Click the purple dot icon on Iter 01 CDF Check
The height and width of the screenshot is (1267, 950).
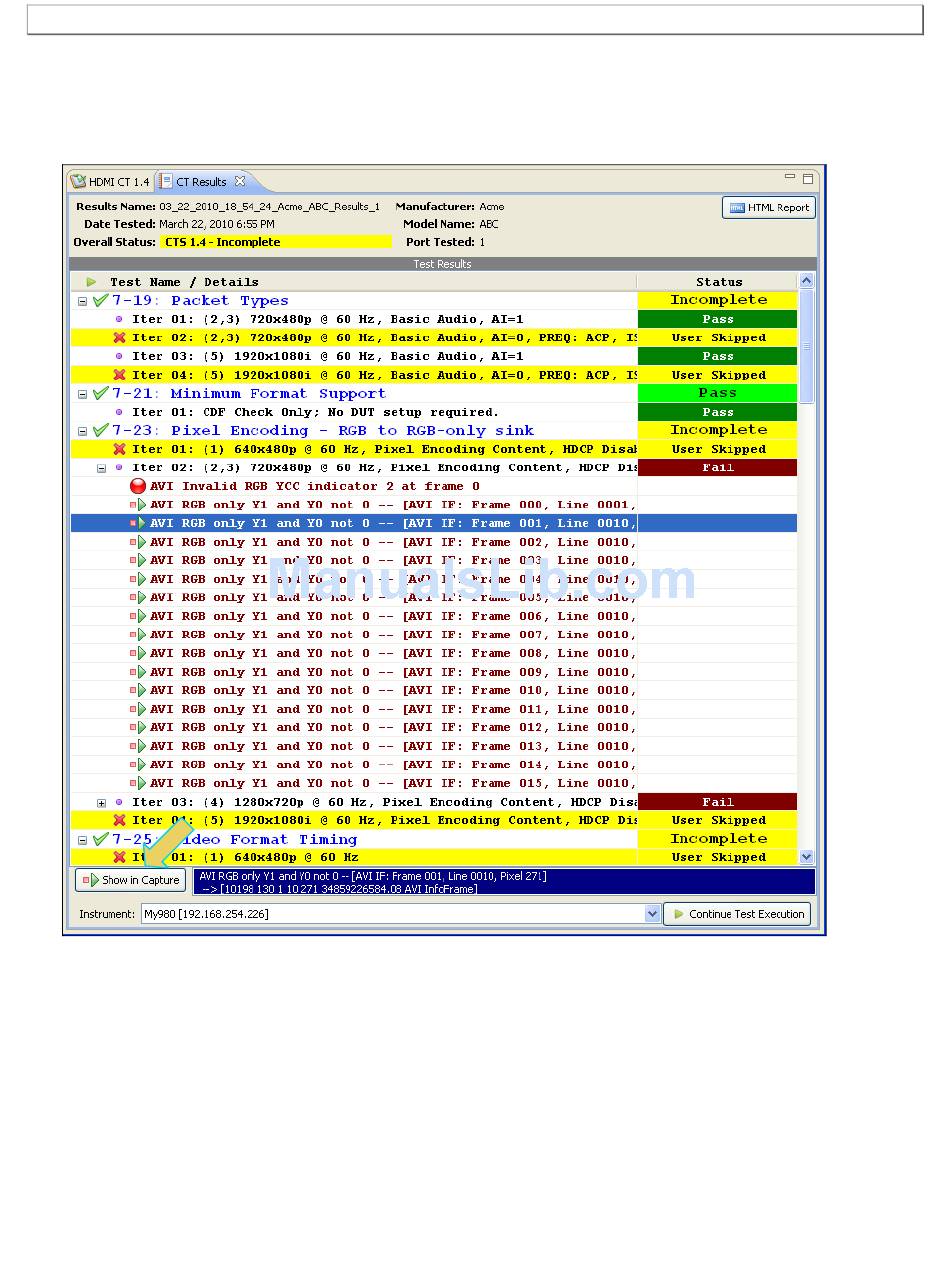pos(119,412)
